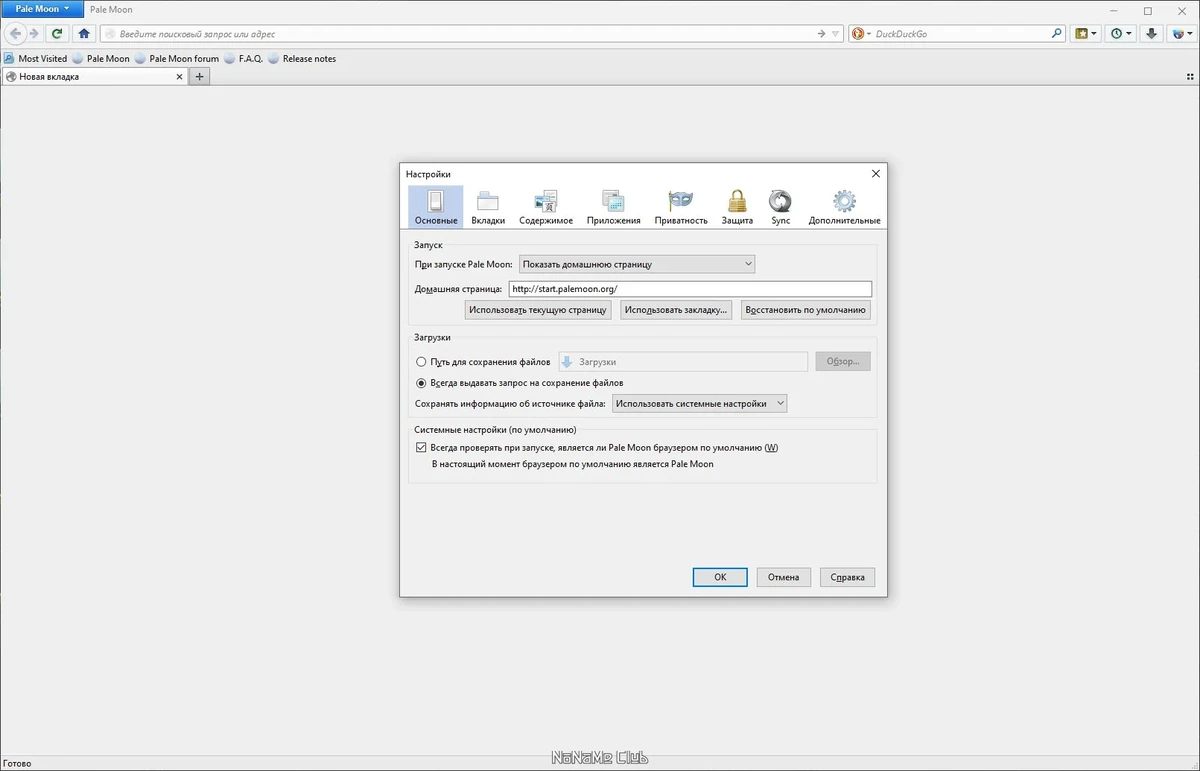Viewport: 1200px width, 771px height.
Task: Open help with Справка button
Action: (848, 577)
